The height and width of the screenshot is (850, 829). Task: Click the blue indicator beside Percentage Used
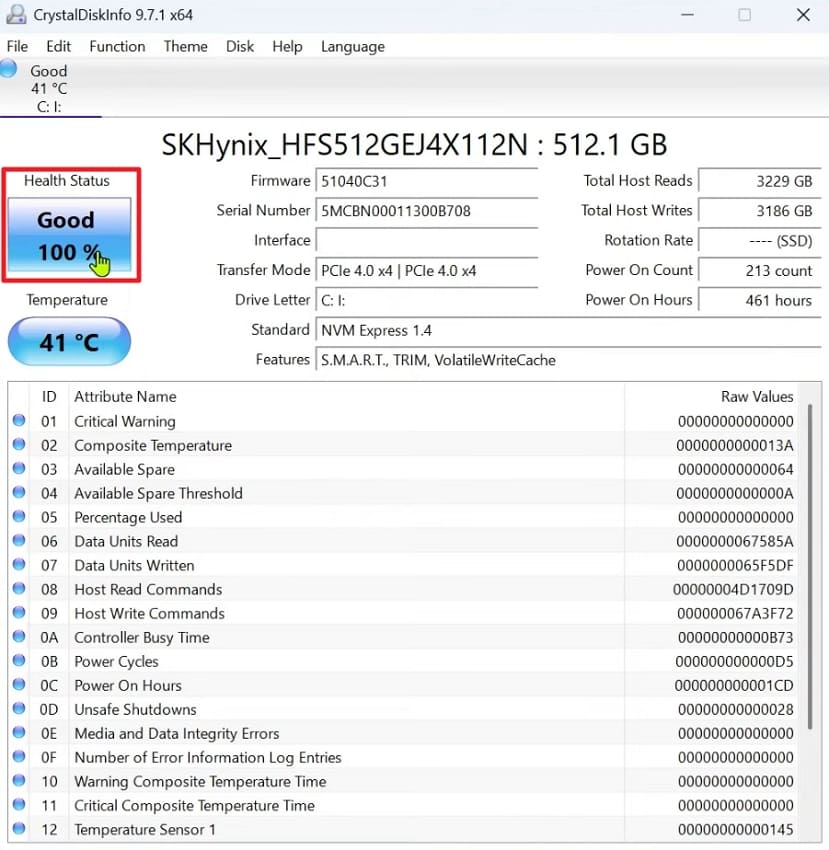(x=19, y=517)
